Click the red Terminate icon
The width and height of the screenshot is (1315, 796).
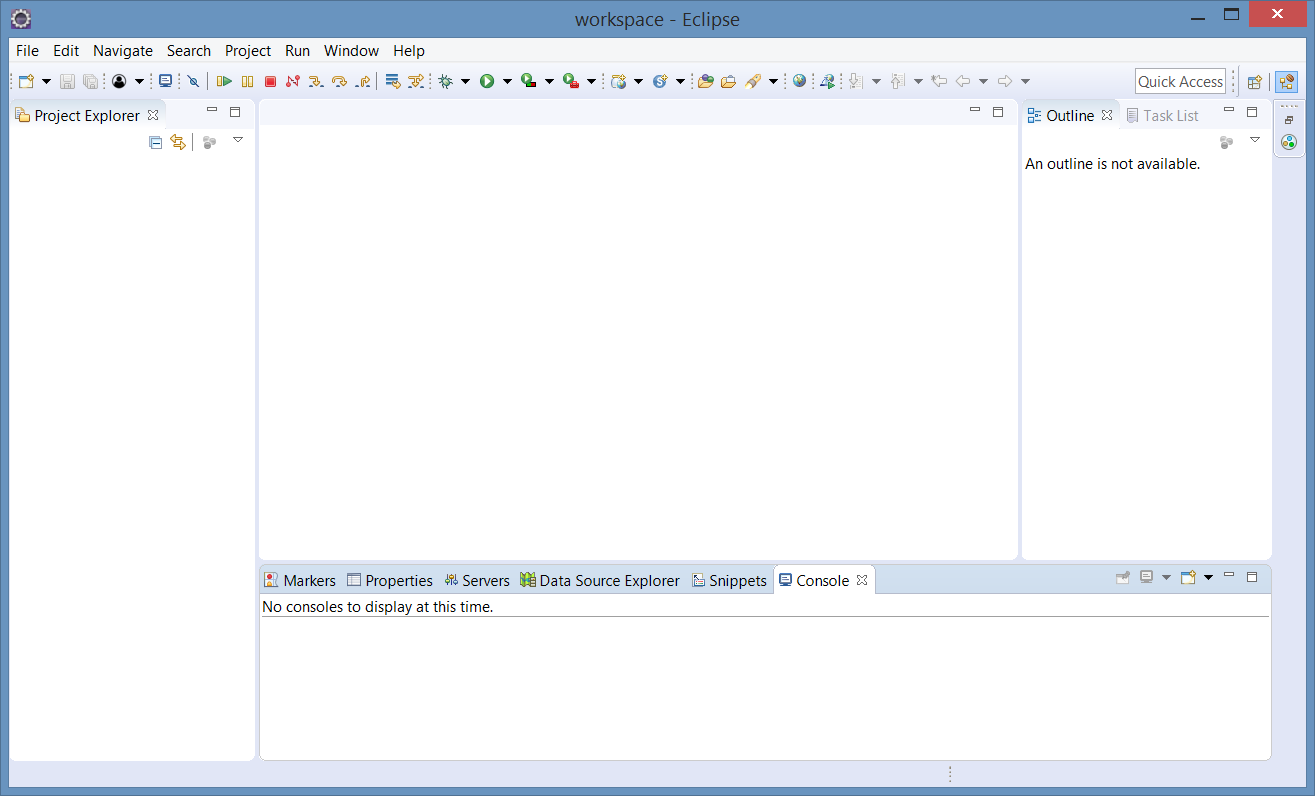[270, 81]
